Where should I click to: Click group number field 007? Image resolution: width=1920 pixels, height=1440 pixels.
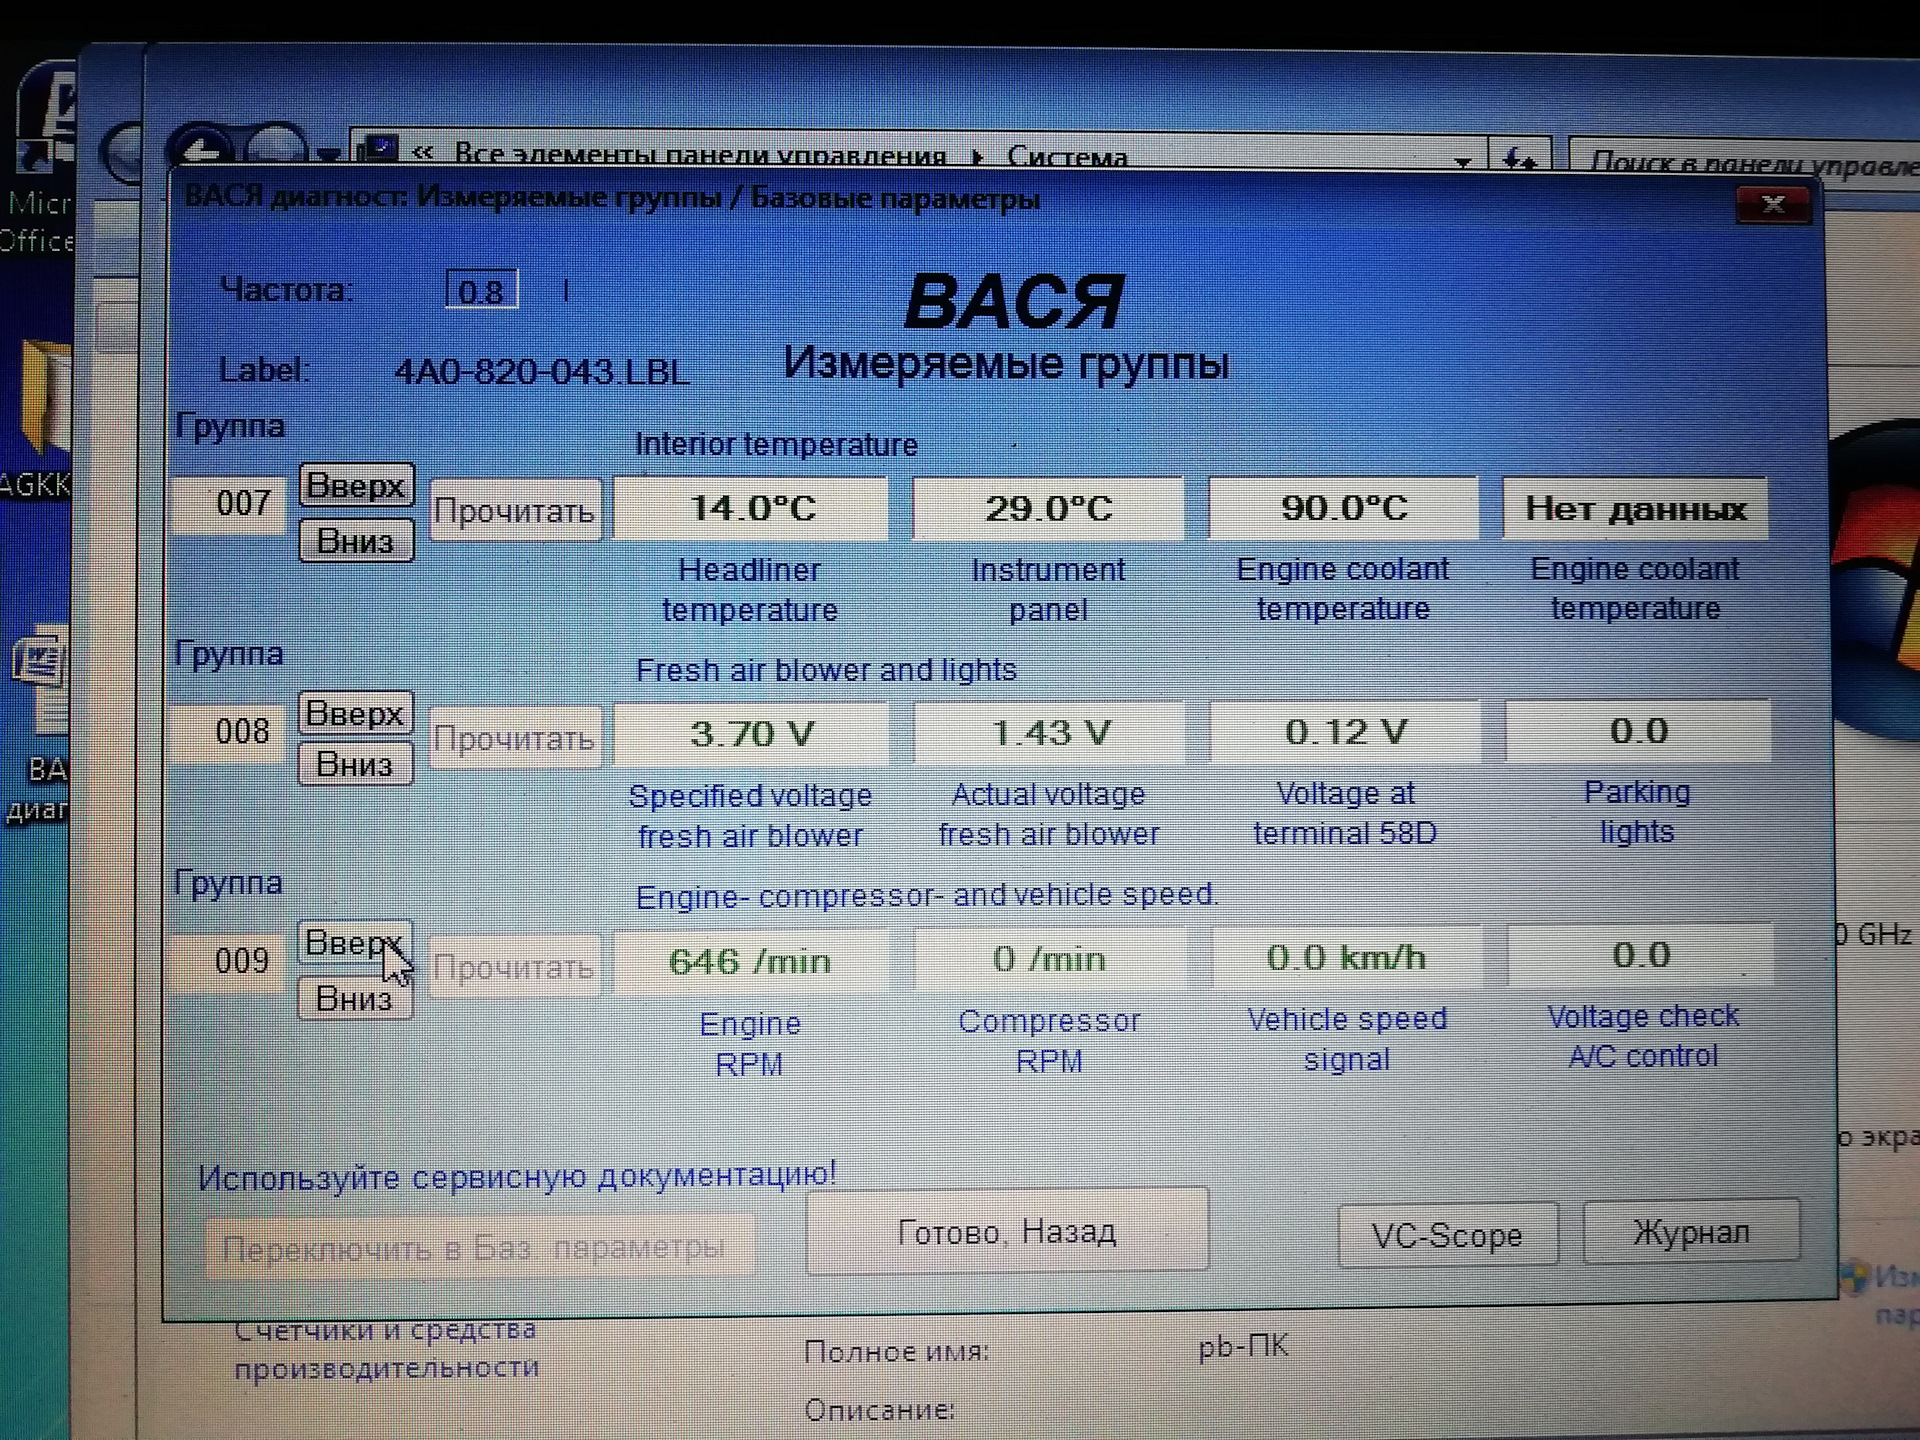click(x=232, y=503)
